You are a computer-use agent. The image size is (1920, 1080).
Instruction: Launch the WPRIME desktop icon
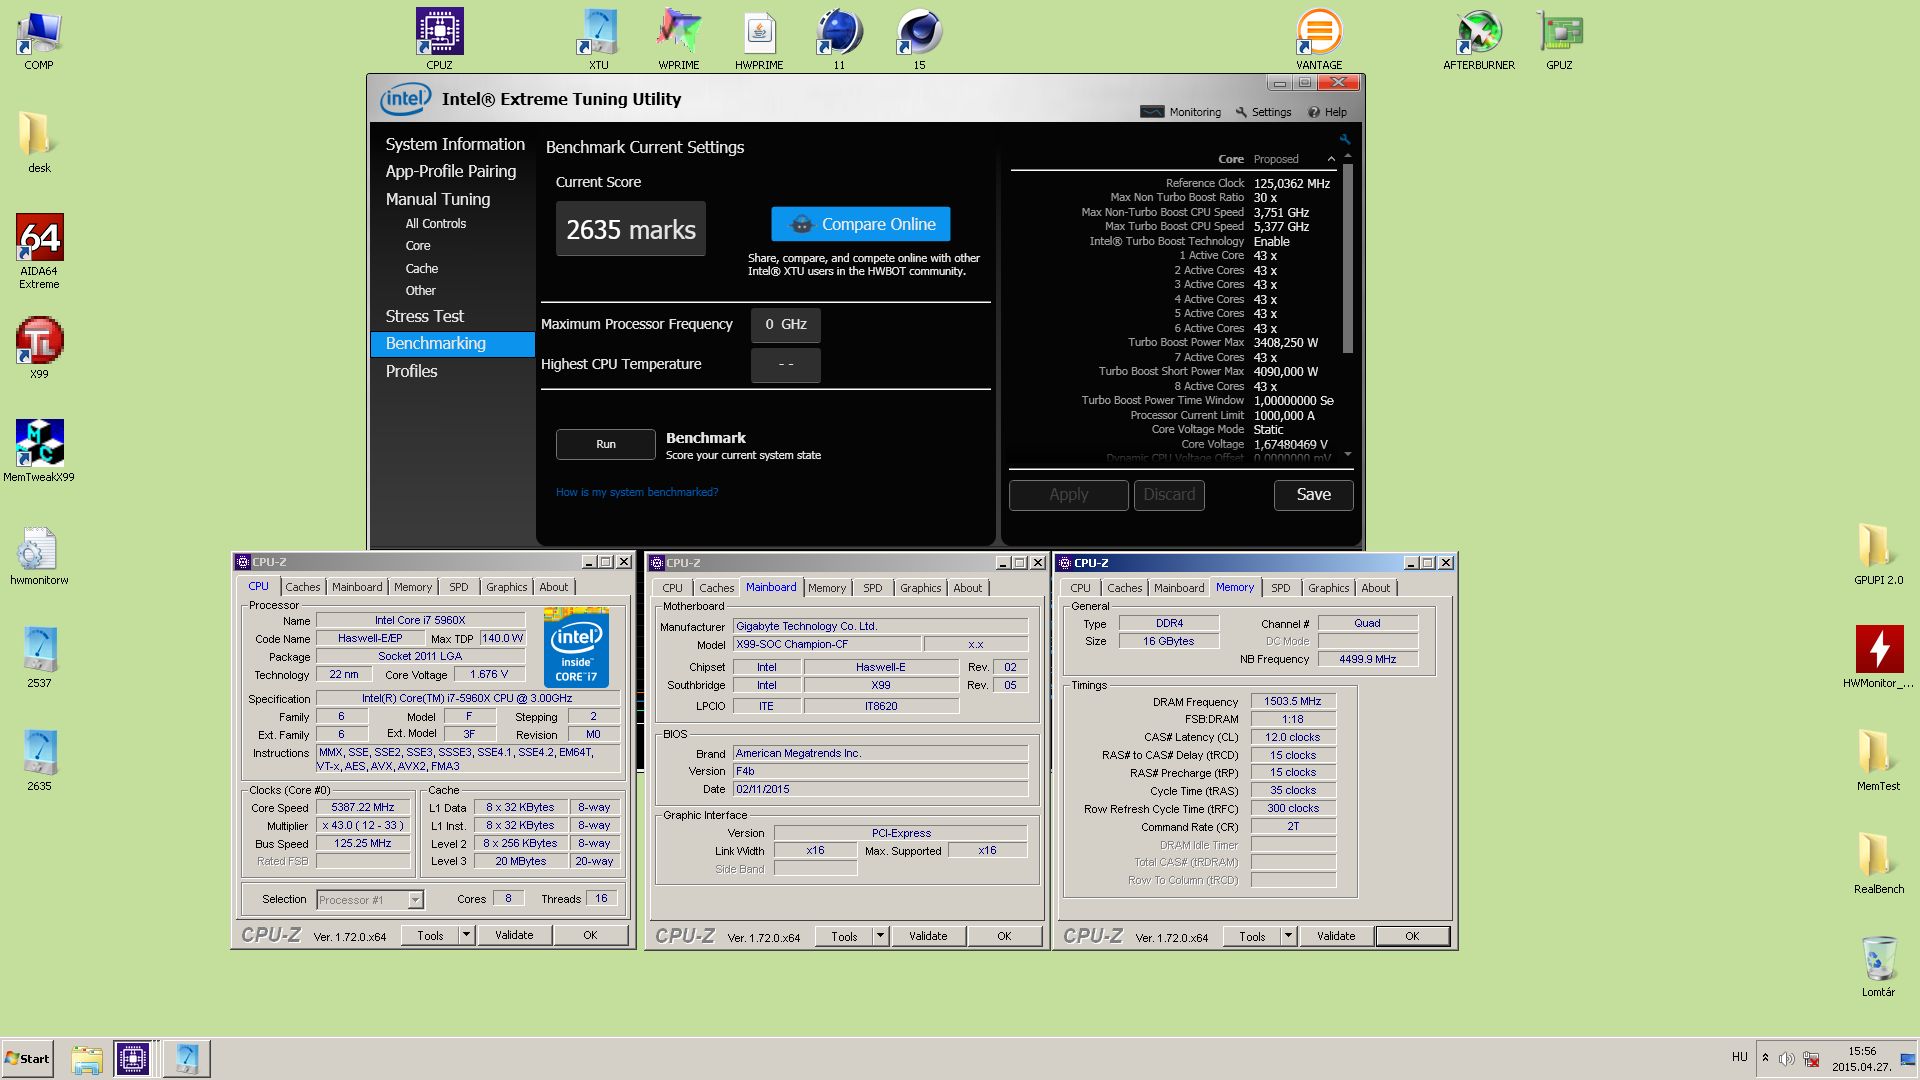tap(678, 39)
